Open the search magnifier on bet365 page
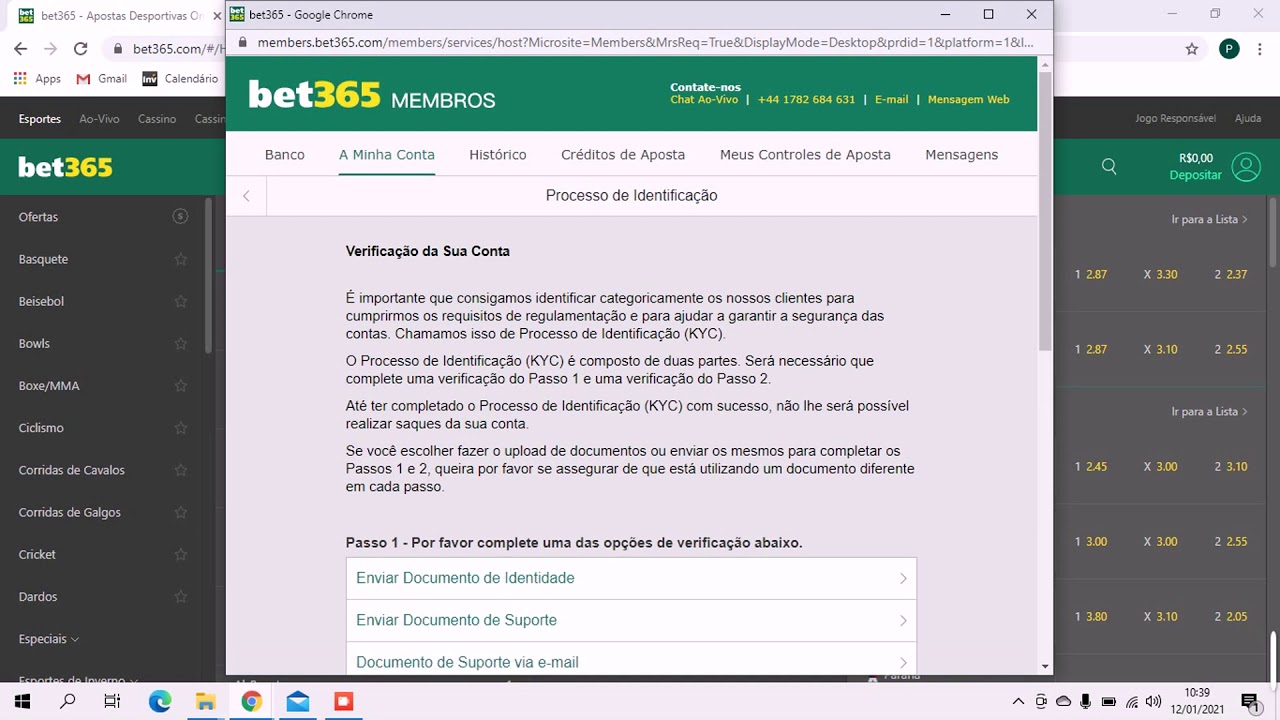The height and width of the screenshot is (720, 1280). point(1109,166)
